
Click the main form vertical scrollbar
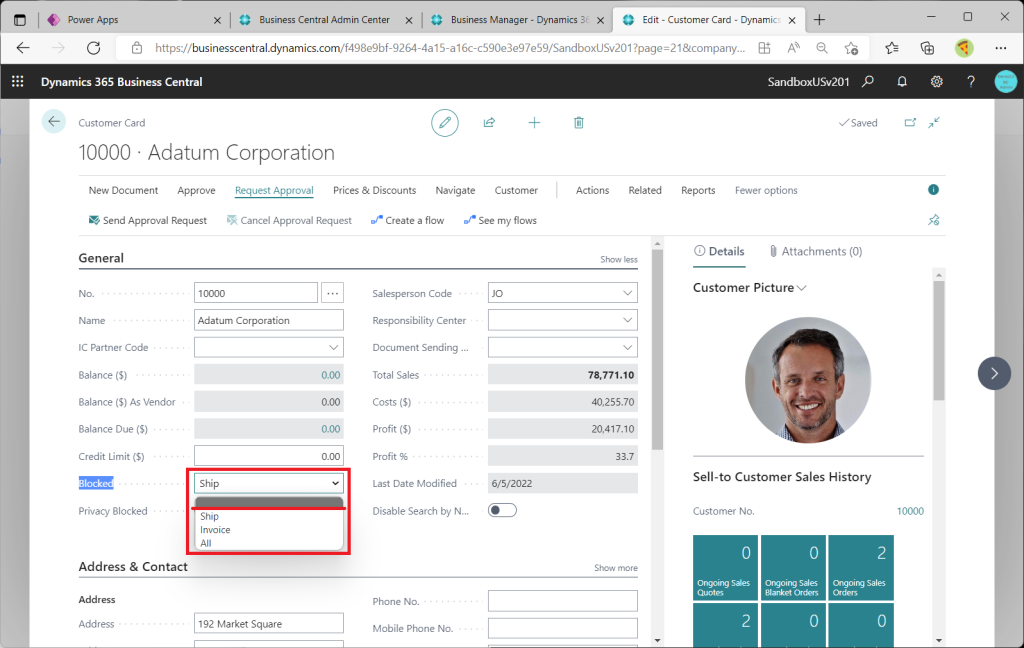[658, 349]
